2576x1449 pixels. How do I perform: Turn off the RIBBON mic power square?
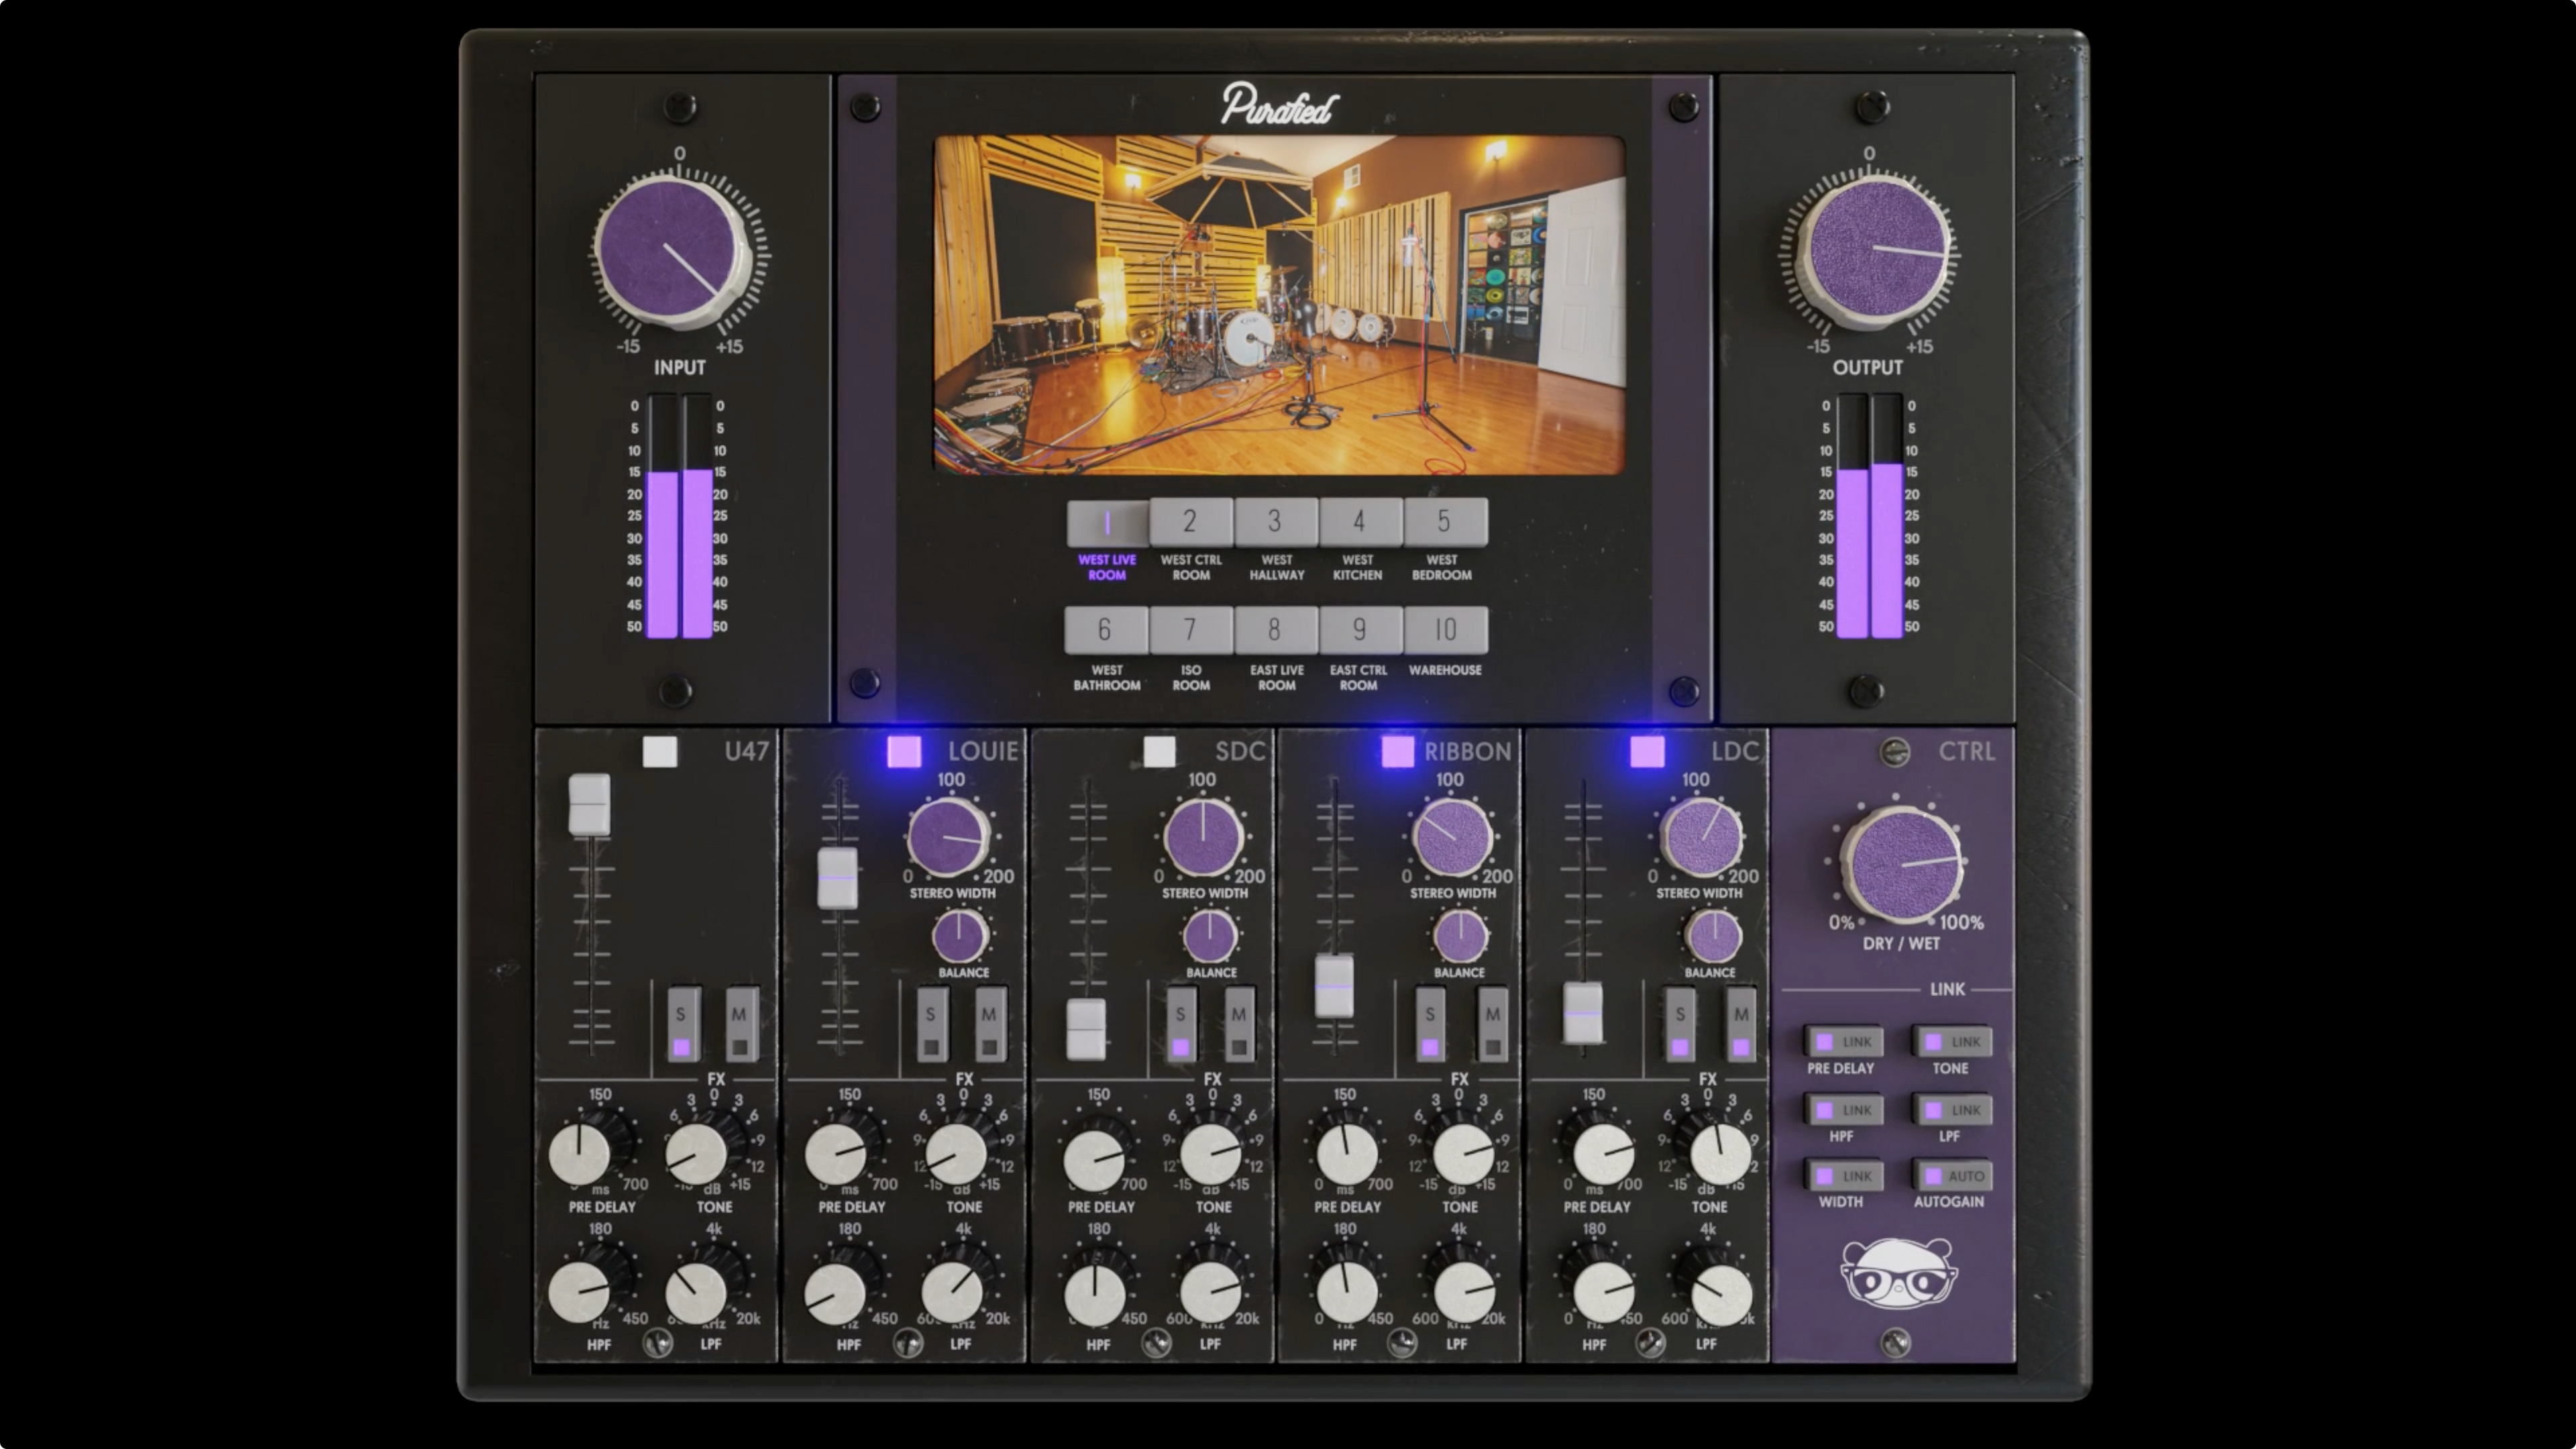[1397, 752]
